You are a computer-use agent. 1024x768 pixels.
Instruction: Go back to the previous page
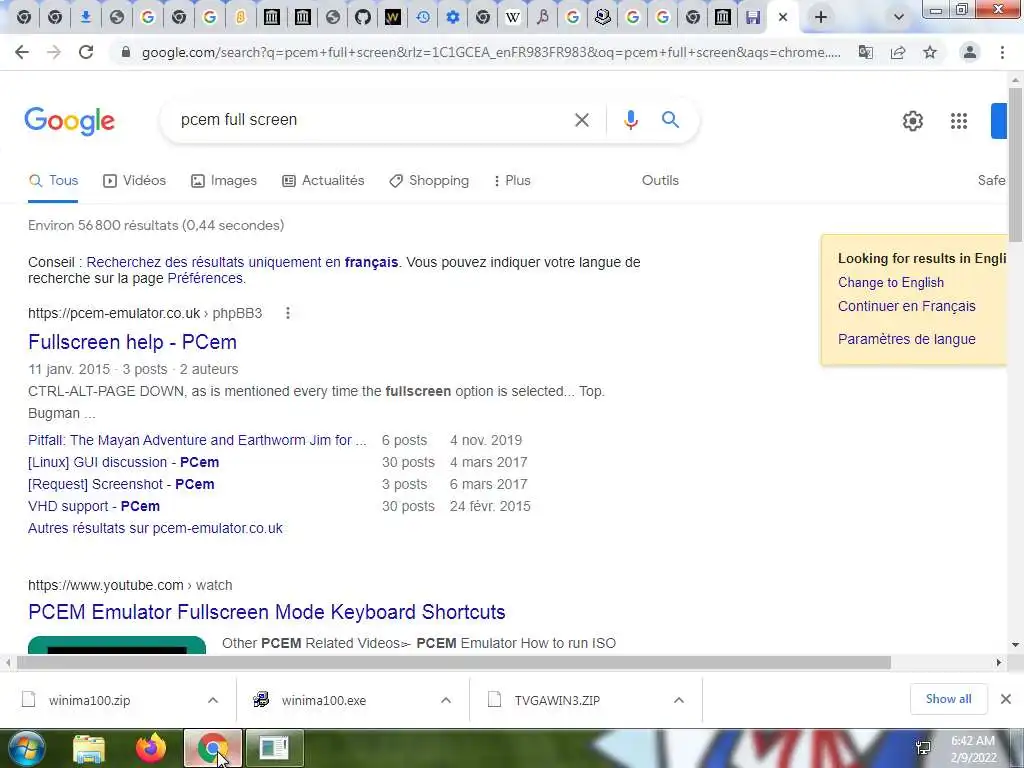tap(22, 52)
